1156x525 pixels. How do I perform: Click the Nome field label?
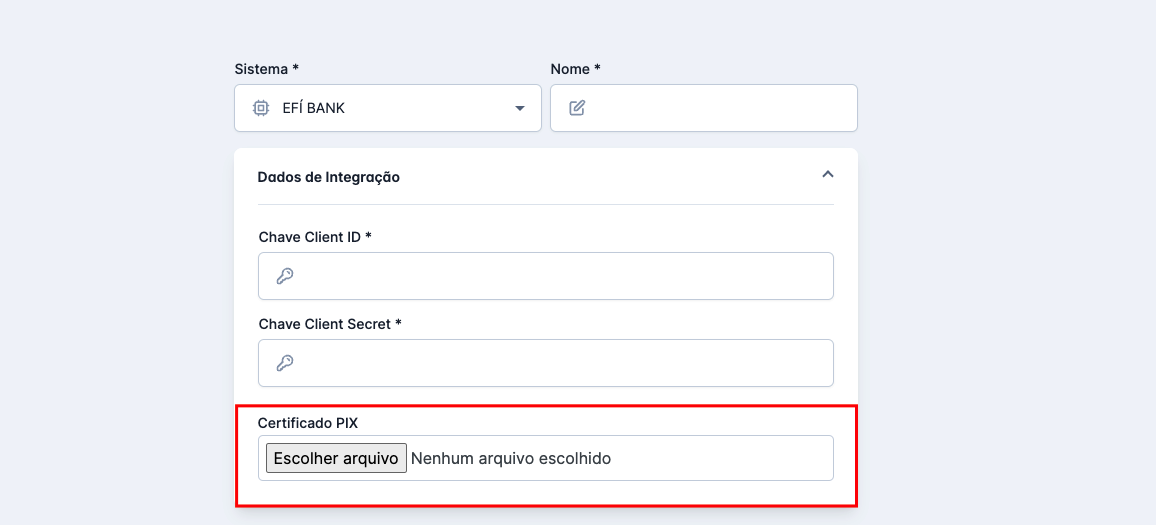click(x=575, y=69)
